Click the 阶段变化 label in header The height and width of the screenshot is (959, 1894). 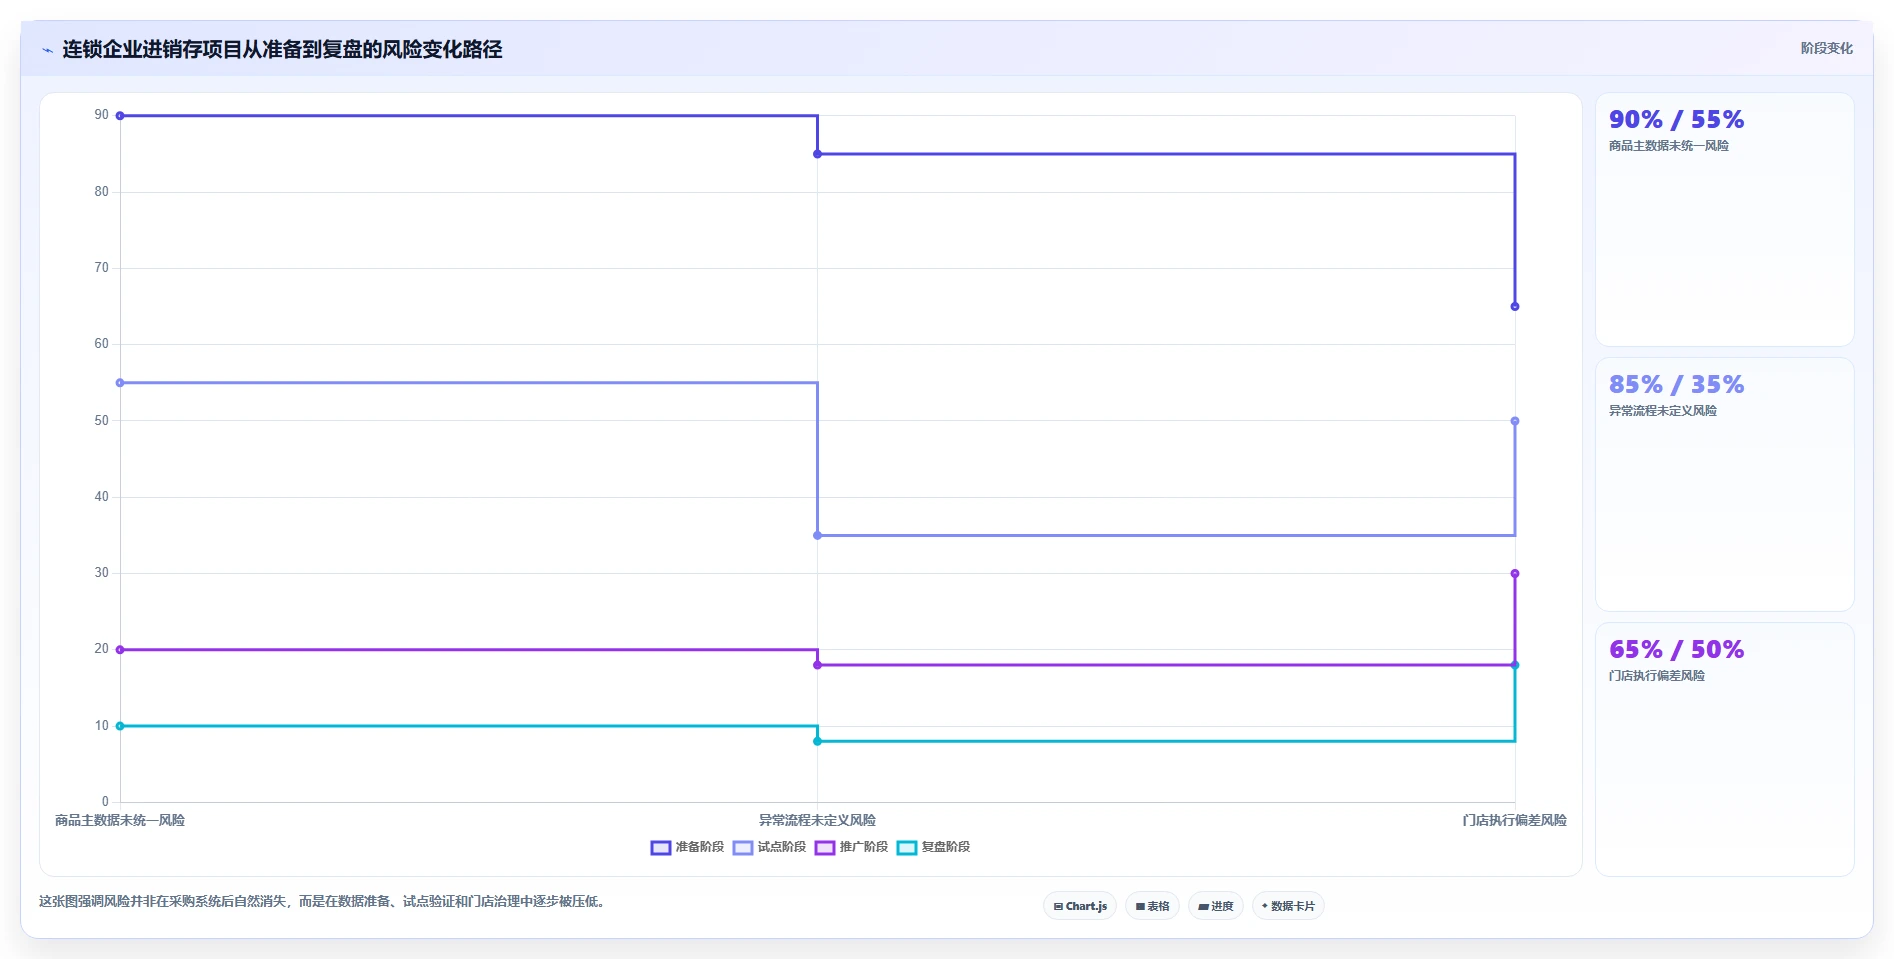(1826, 48)
